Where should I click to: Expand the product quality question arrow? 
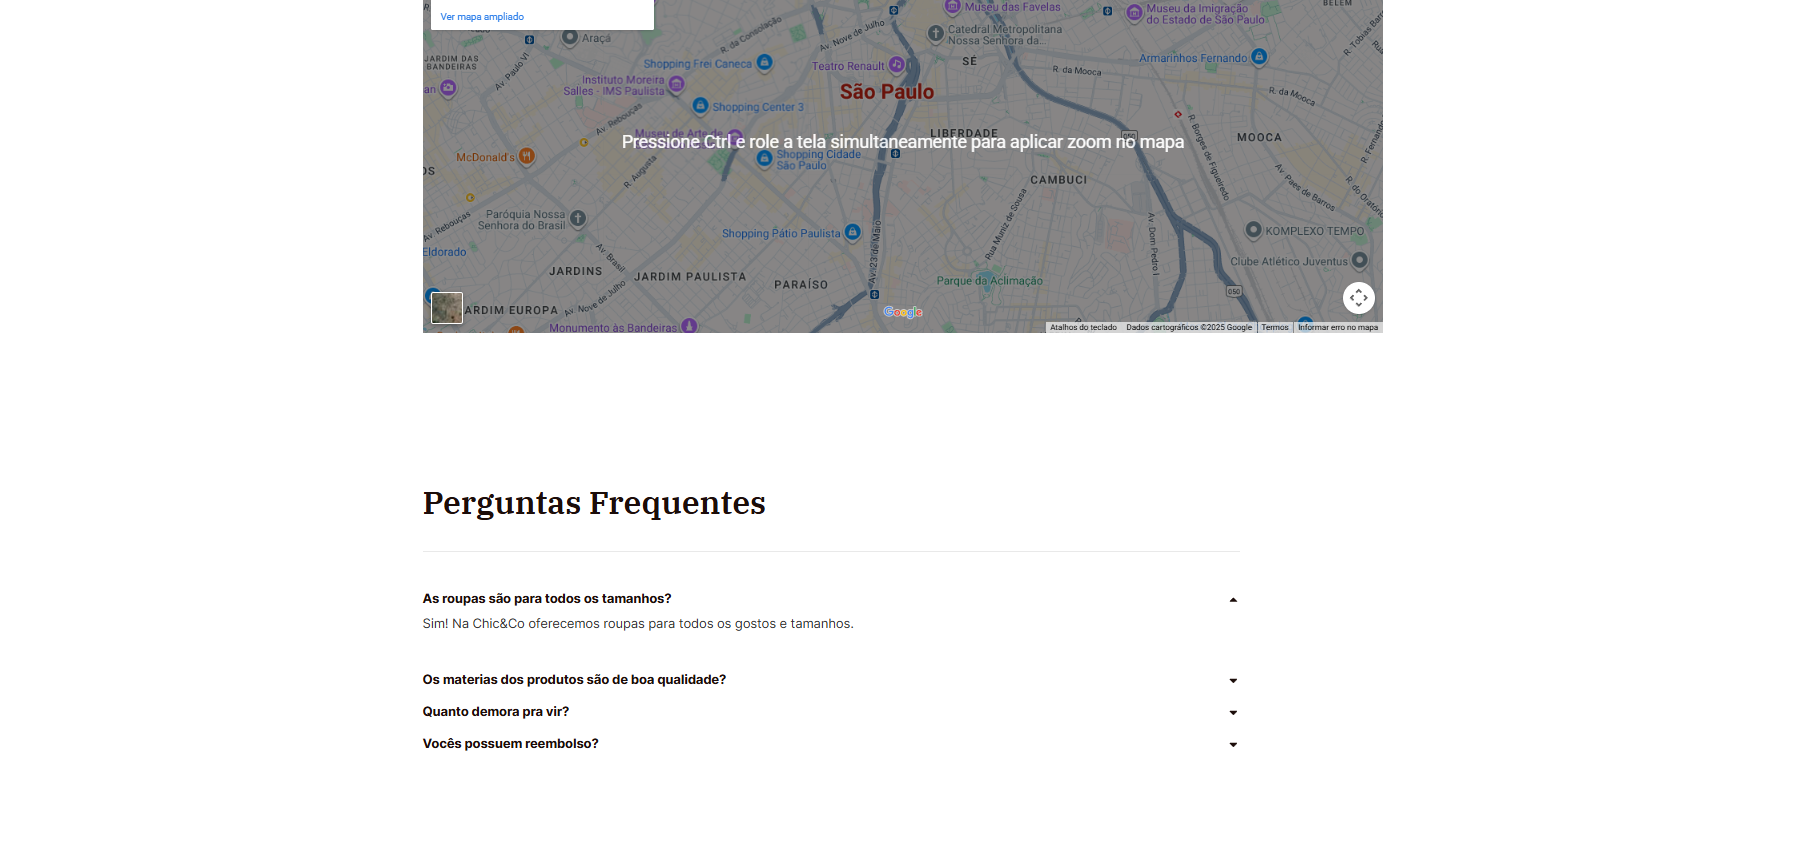1233,681
